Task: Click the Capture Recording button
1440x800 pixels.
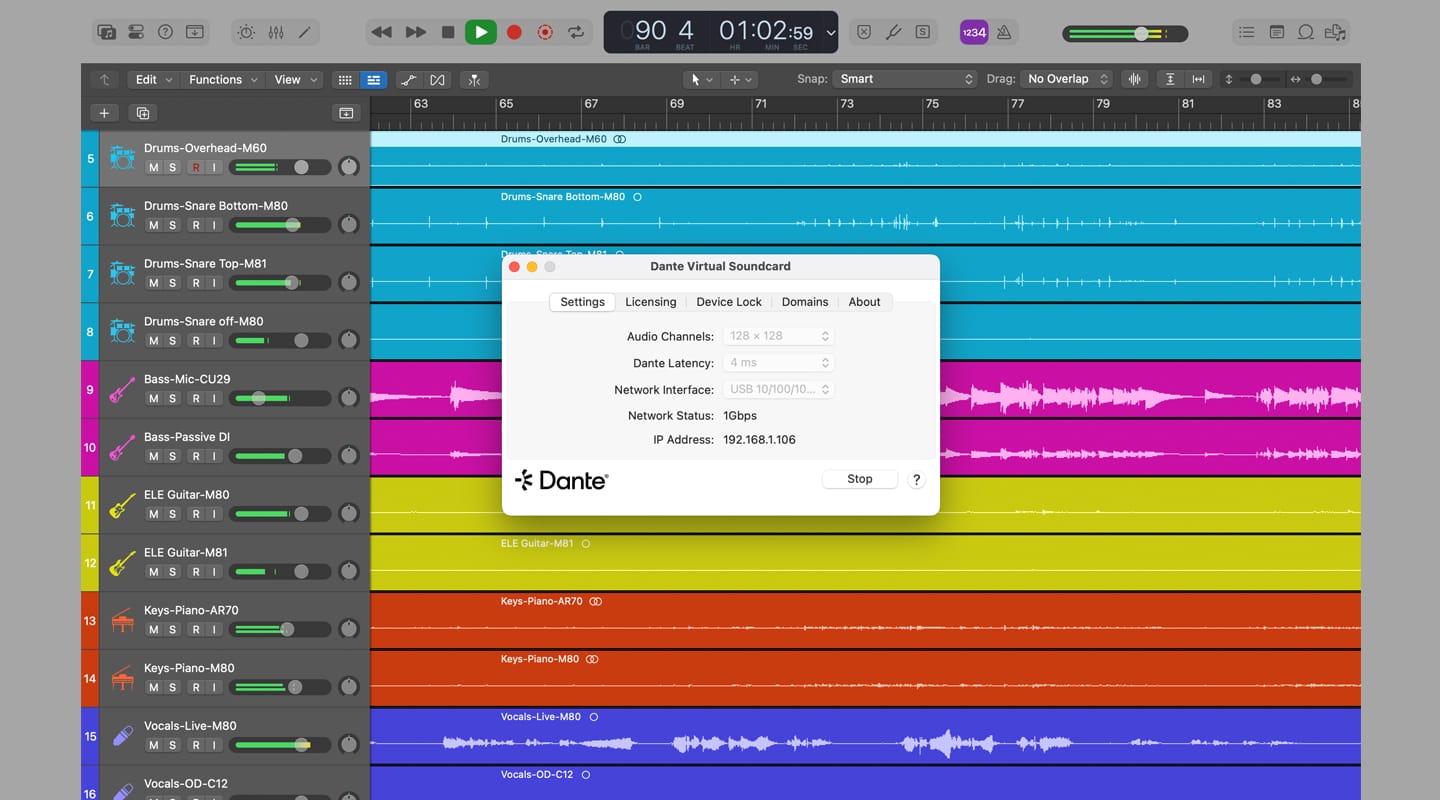Action: (545, 32)
